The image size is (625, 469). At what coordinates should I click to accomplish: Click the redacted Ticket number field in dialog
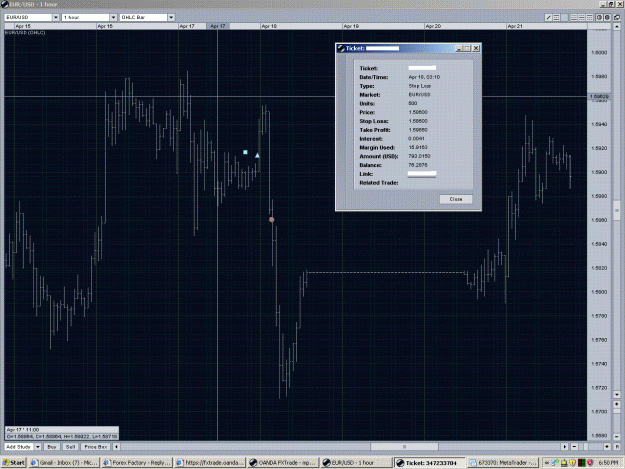[422, 68]
